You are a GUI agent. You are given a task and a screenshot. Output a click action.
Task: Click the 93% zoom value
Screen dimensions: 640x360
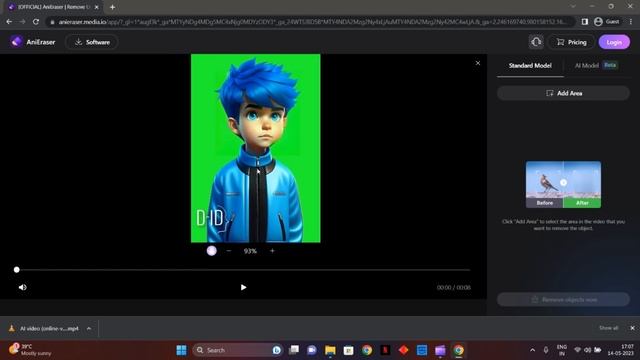pos(250,251)
